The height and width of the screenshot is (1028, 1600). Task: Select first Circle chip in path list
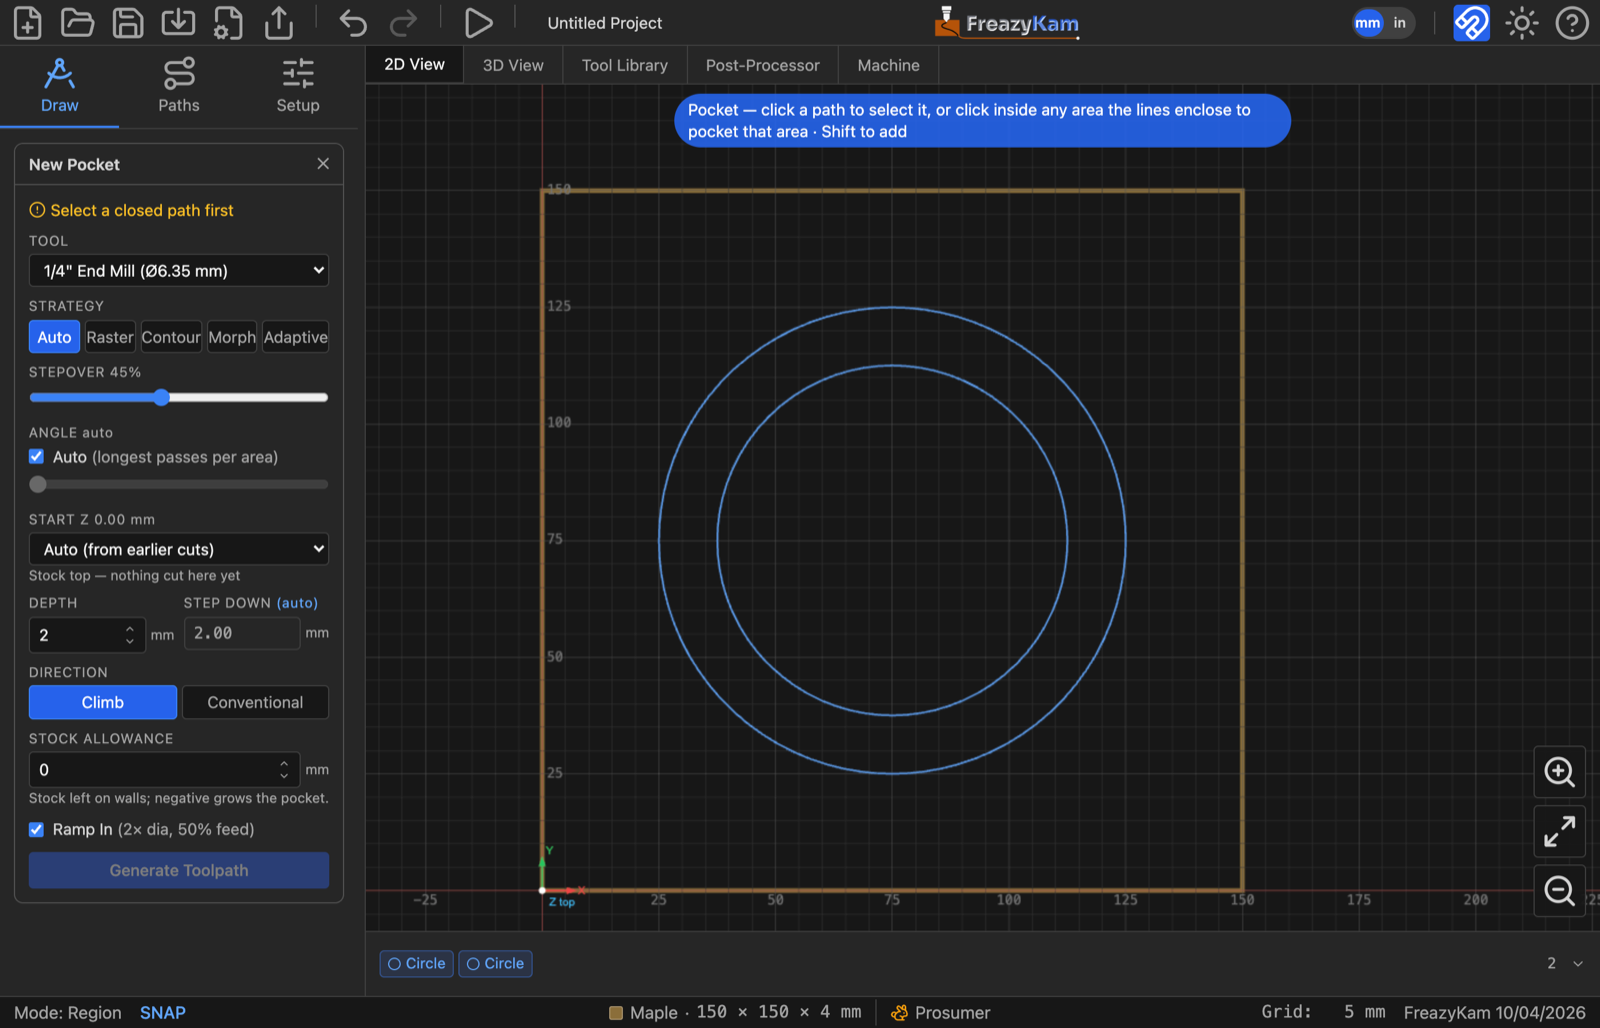tap(417, 963)
